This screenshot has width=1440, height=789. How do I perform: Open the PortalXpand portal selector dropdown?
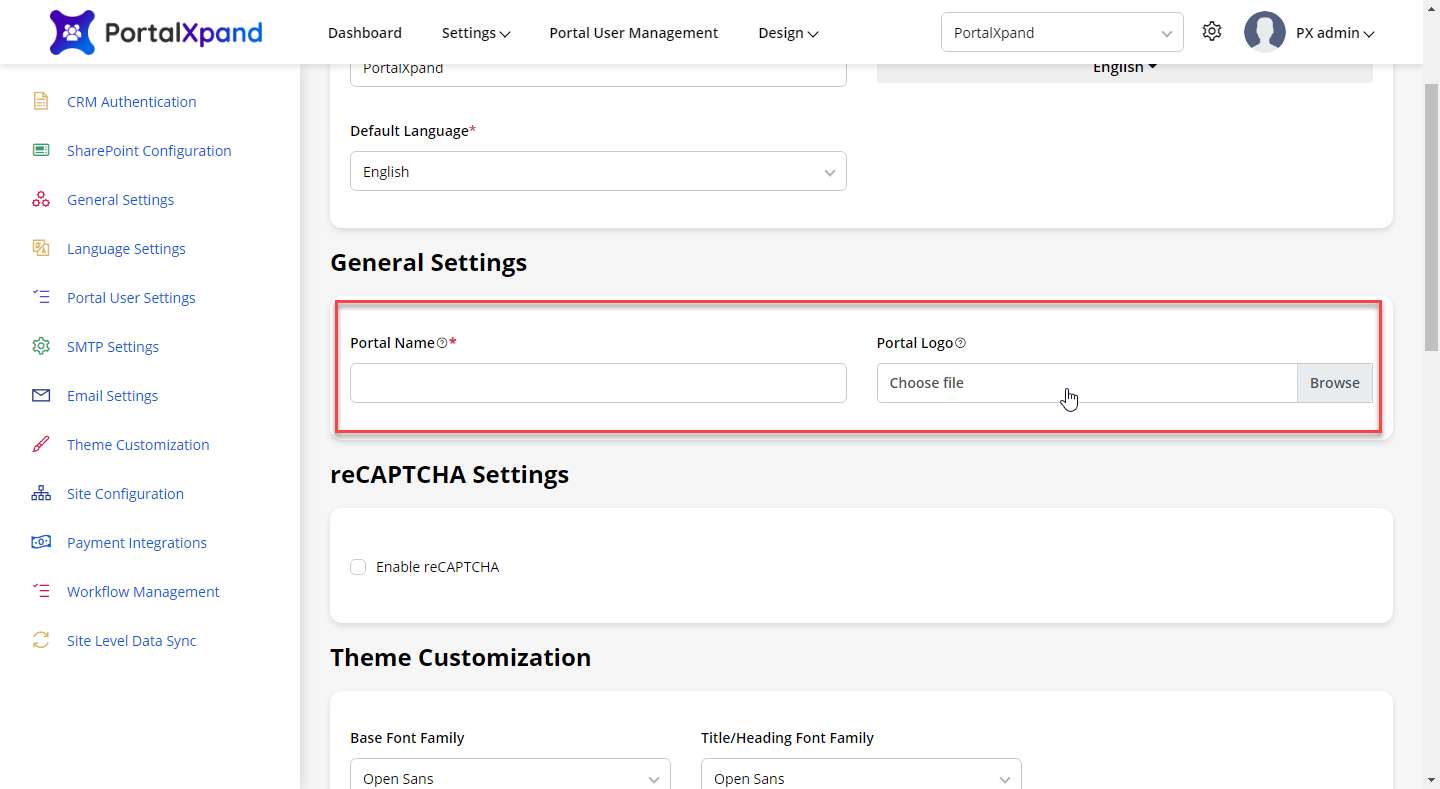[x=1062, y=33]
